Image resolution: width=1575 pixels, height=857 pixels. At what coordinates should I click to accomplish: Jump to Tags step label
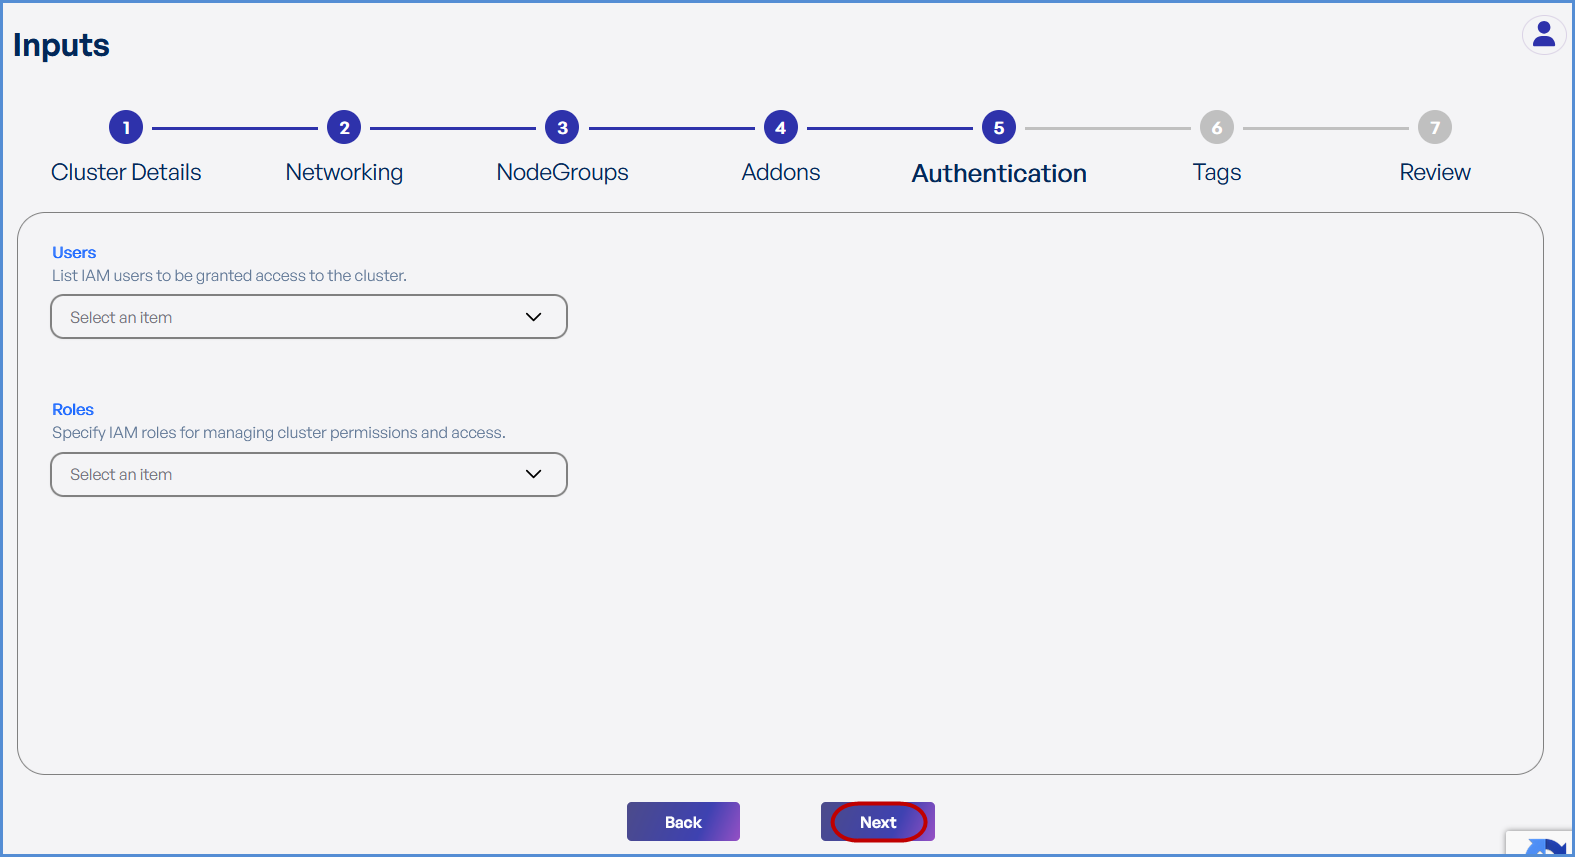(x=1216, y=172)
